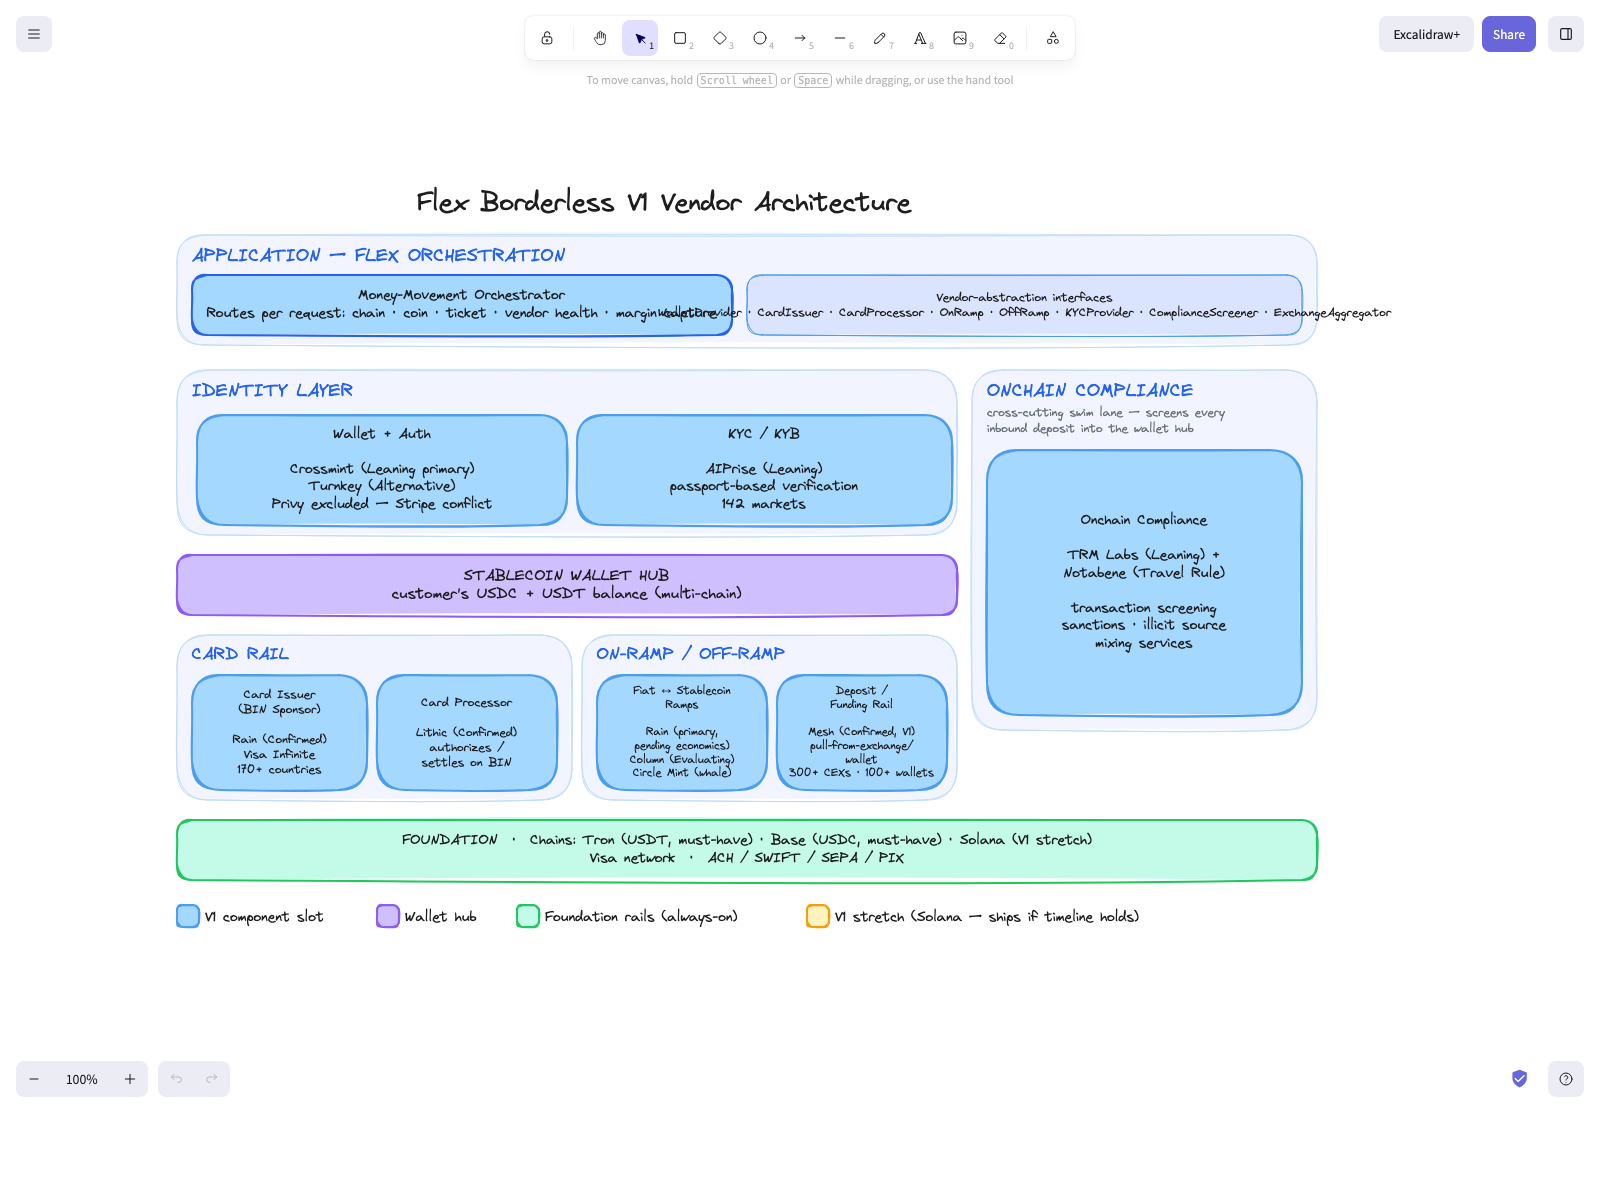The image size is (1600, 1200).
Task: Open the Excalidraw+ link
Action: tap(1426, 34)
